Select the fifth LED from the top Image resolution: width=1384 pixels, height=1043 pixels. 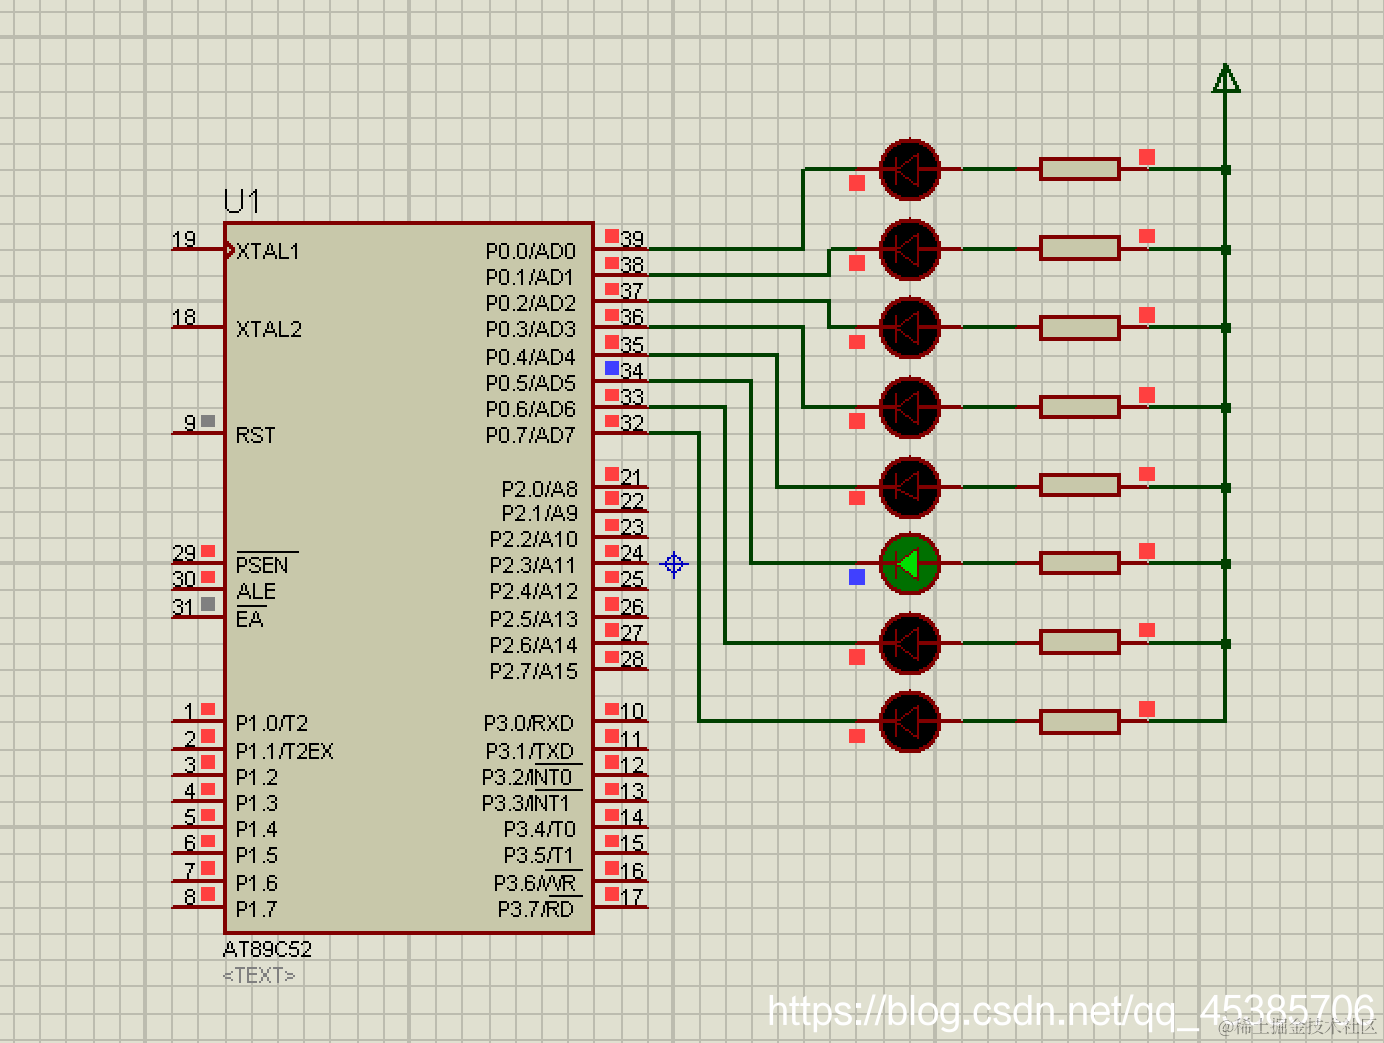pos(909,487)
